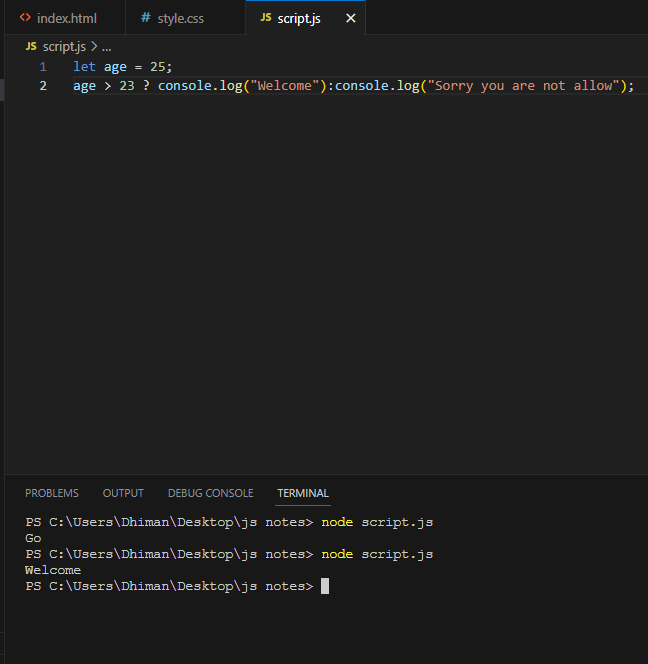Click the "Welcome" string in line 2
The image size is (648, 664).
coord(285,86)
